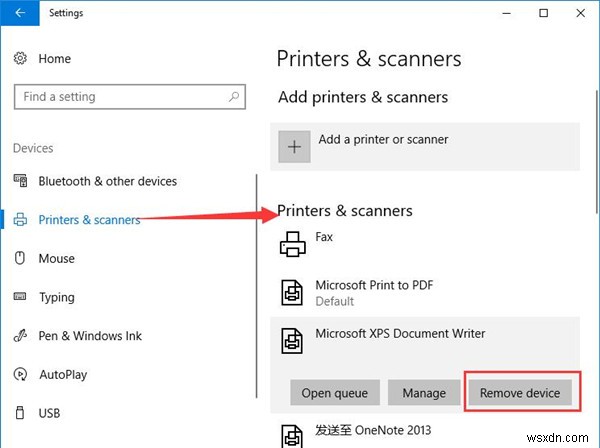Click the Manage button
The width and height of the screenshot is (600, 448).
pos(424,393)
